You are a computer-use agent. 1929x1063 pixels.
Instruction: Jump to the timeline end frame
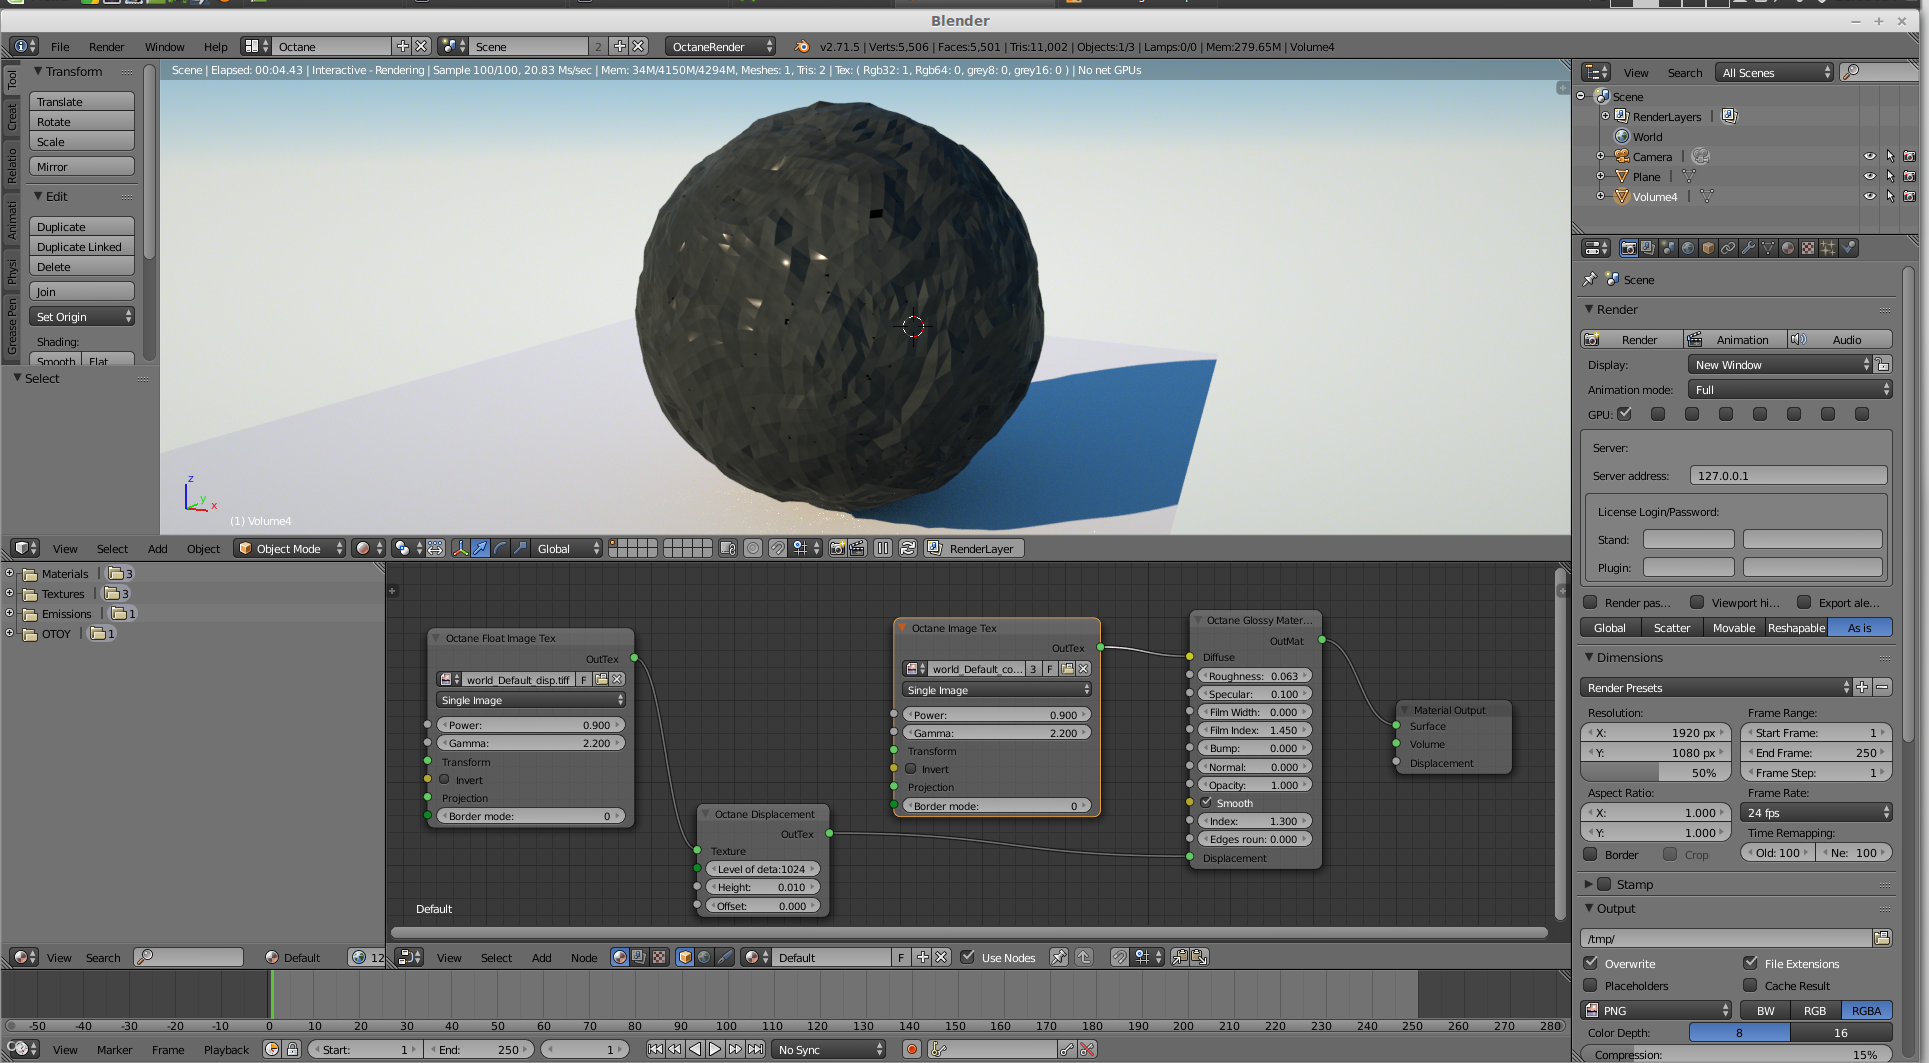coord(756,1049)
